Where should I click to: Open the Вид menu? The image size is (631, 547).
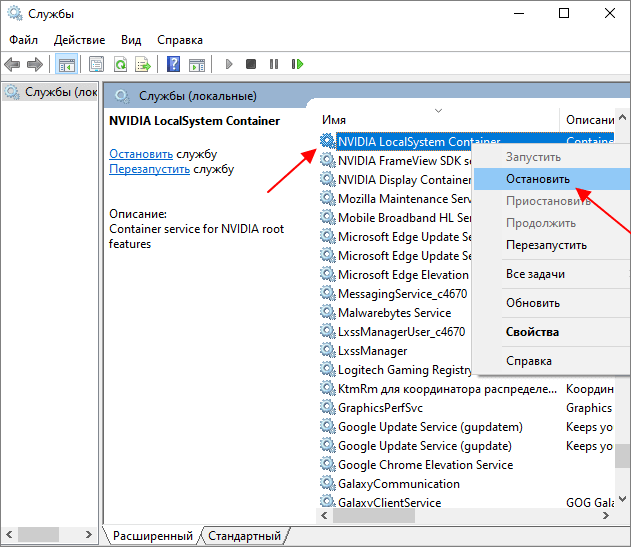(x=131, y=40)
